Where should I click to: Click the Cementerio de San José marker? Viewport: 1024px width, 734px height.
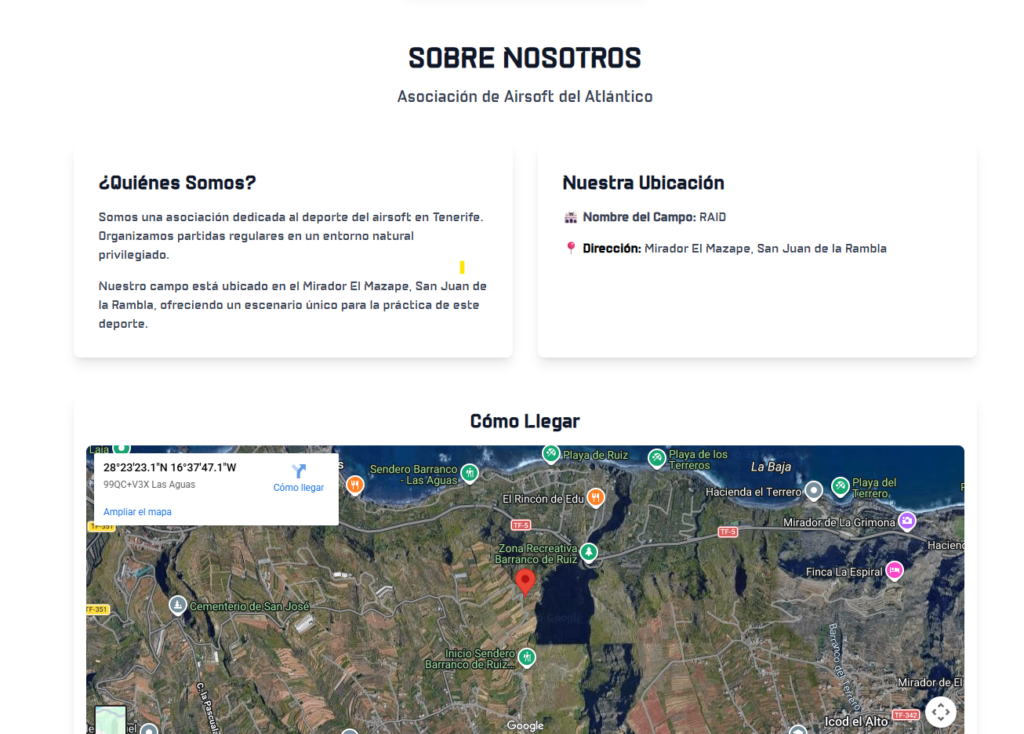(177, 605)
